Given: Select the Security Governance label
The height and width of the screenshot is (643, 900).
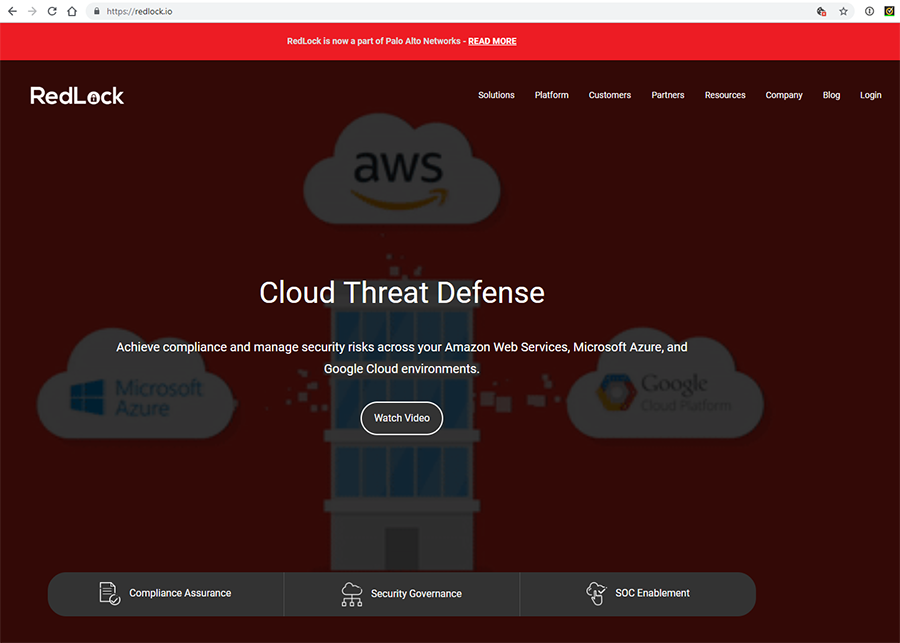Looking at the screenshot, I should (x=416, y=594).
